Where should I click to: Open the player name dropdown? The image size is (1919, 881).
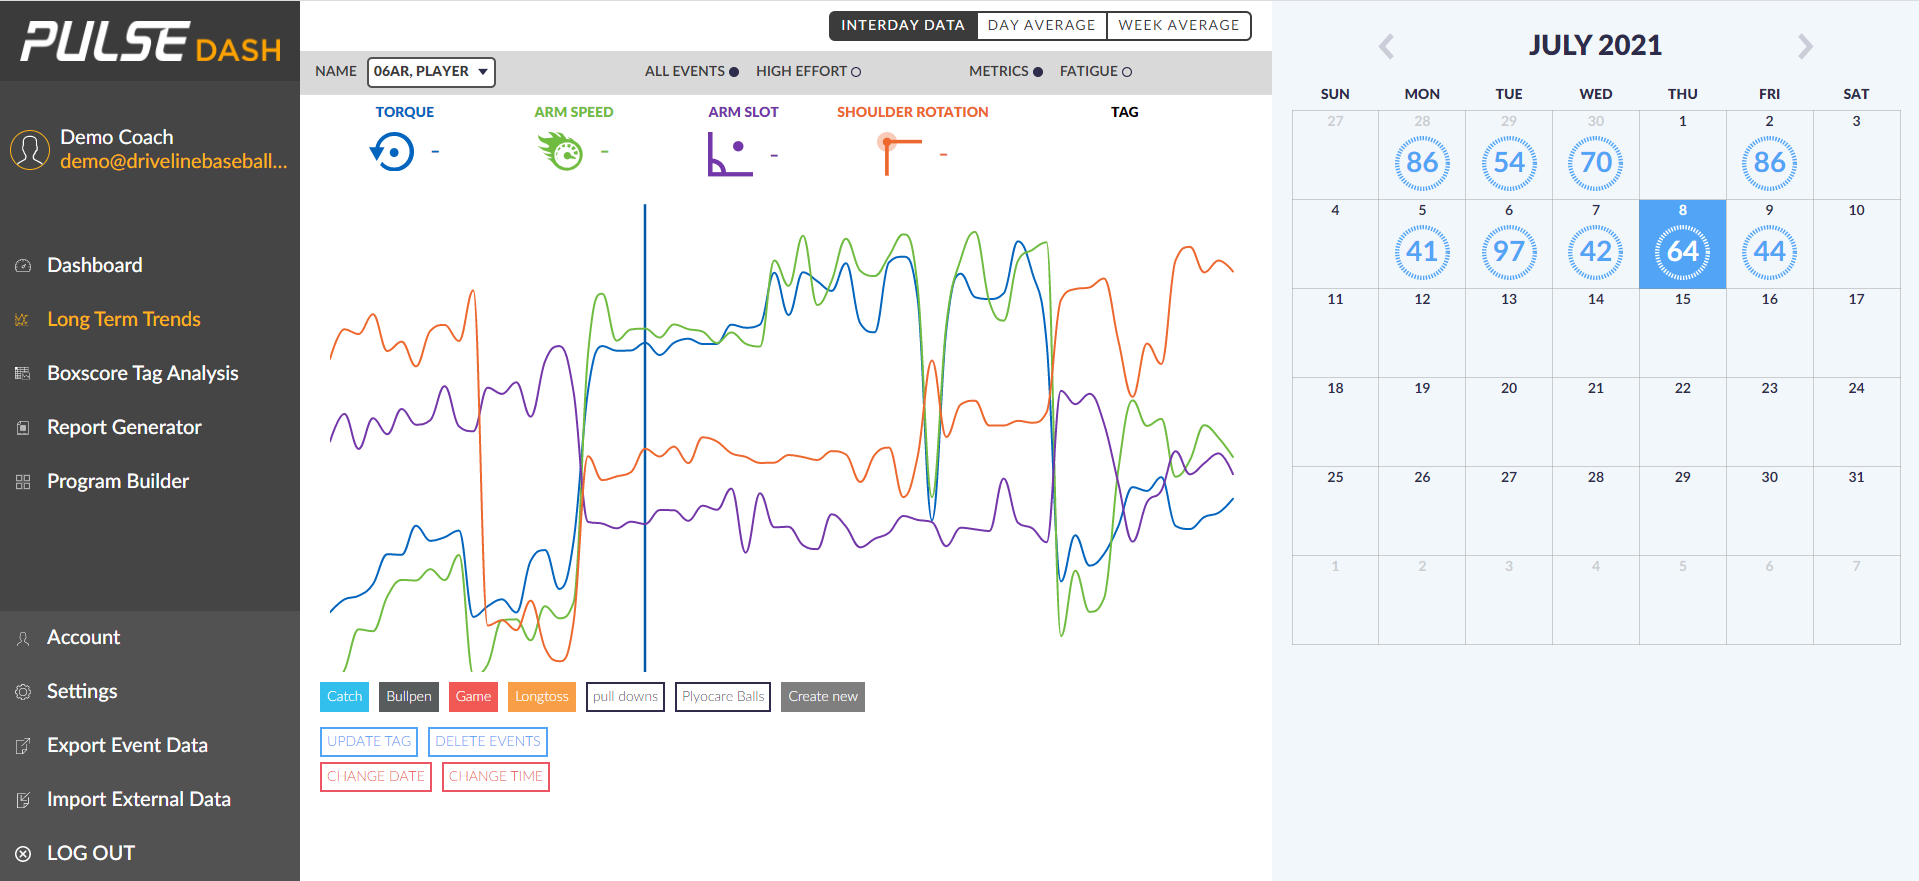pyautogui.click(x=431, y=72)
